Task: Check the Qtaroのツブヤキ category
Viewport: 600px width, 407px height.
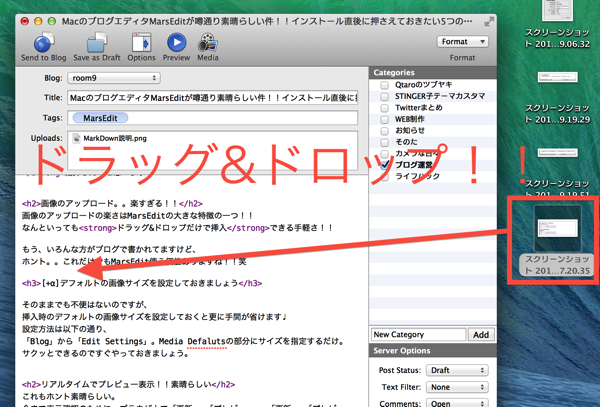Action: pos(385,85)
